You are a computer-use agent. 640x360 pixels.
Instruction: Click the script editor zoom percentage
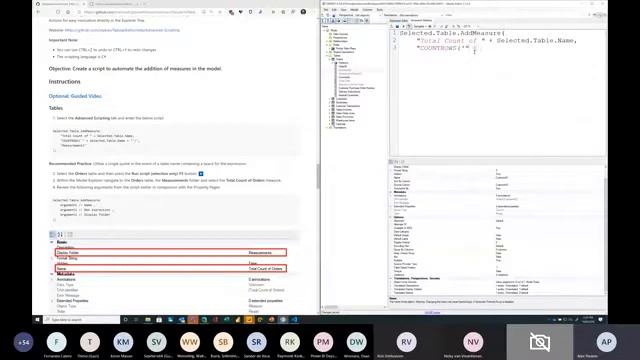[x=467, y=27]
